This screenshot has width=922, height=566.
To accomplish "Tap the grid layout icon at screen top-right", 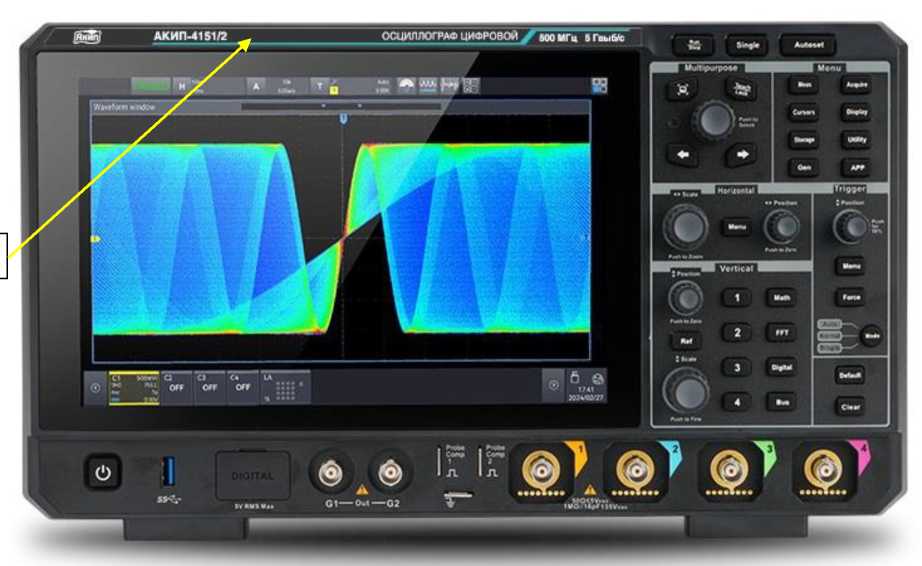I will pyautogui.click(x=599, y=87).
